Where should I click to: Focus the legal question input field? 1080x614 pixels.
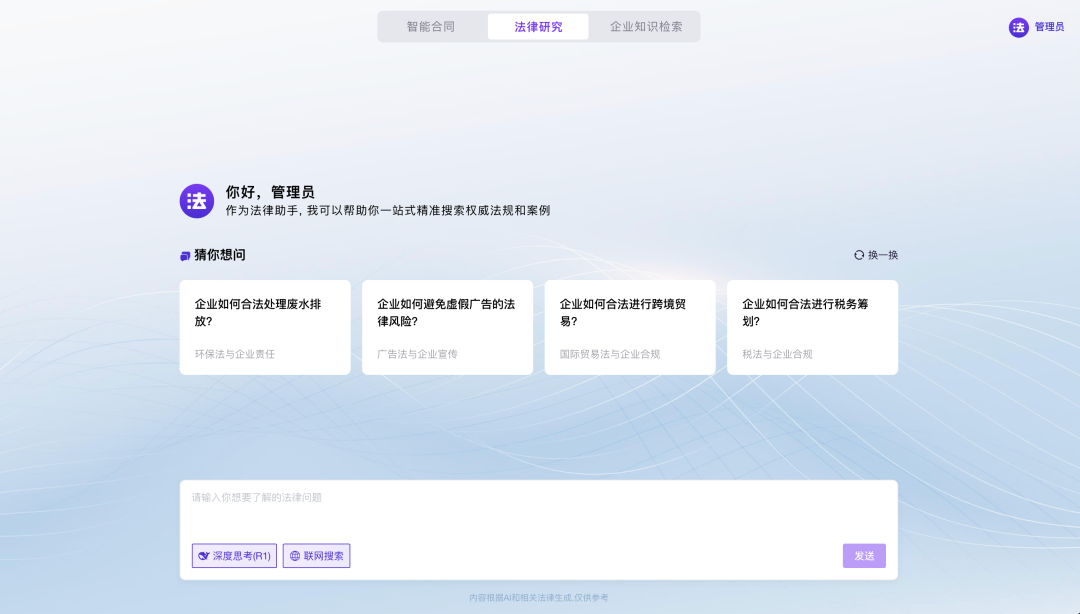pos(538,510)
